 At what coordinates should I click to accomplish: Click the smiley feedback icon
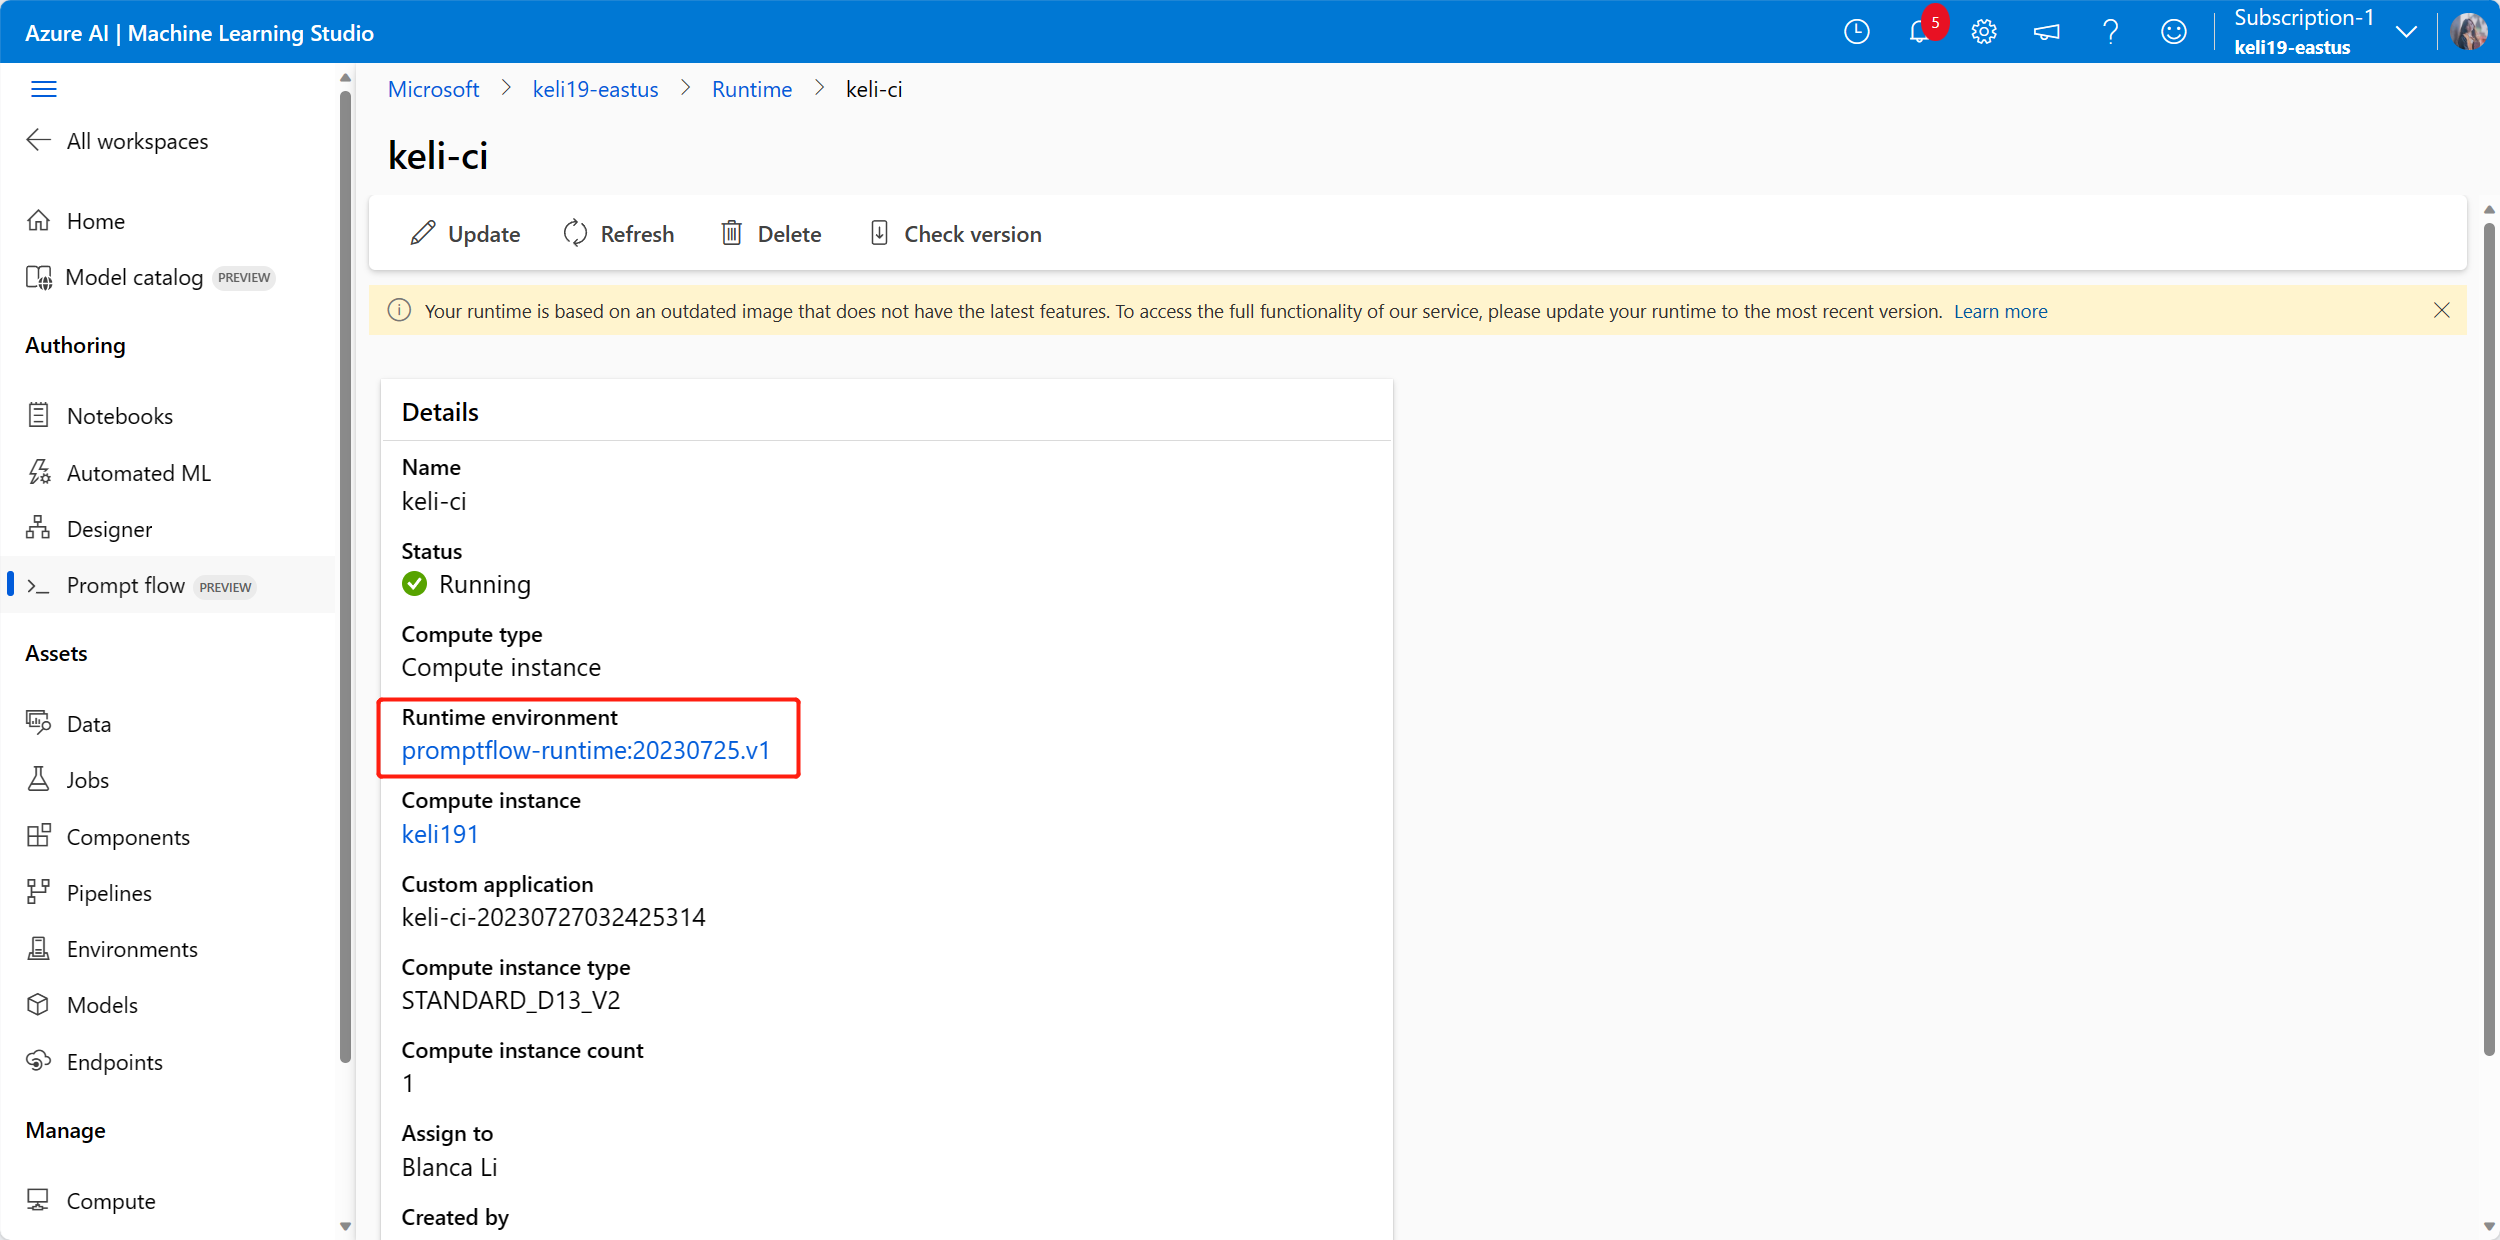(2173, 32)
